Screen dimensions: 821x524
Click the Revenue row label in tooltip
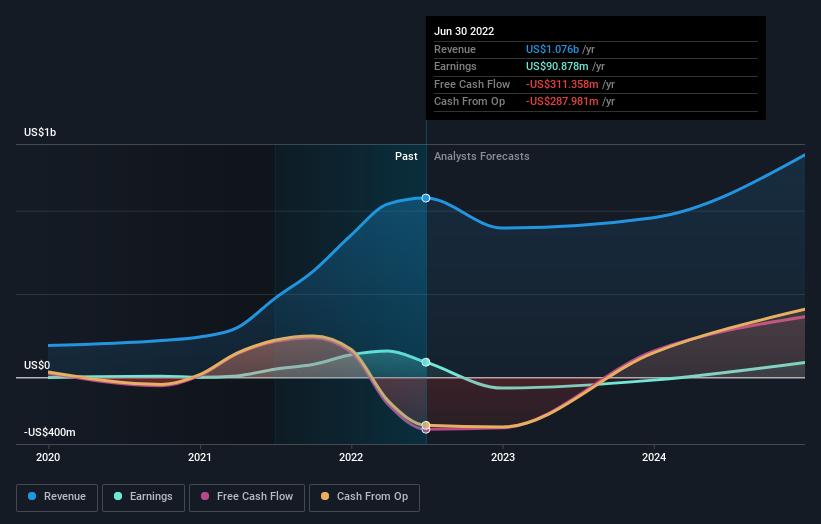coord(454,49)
